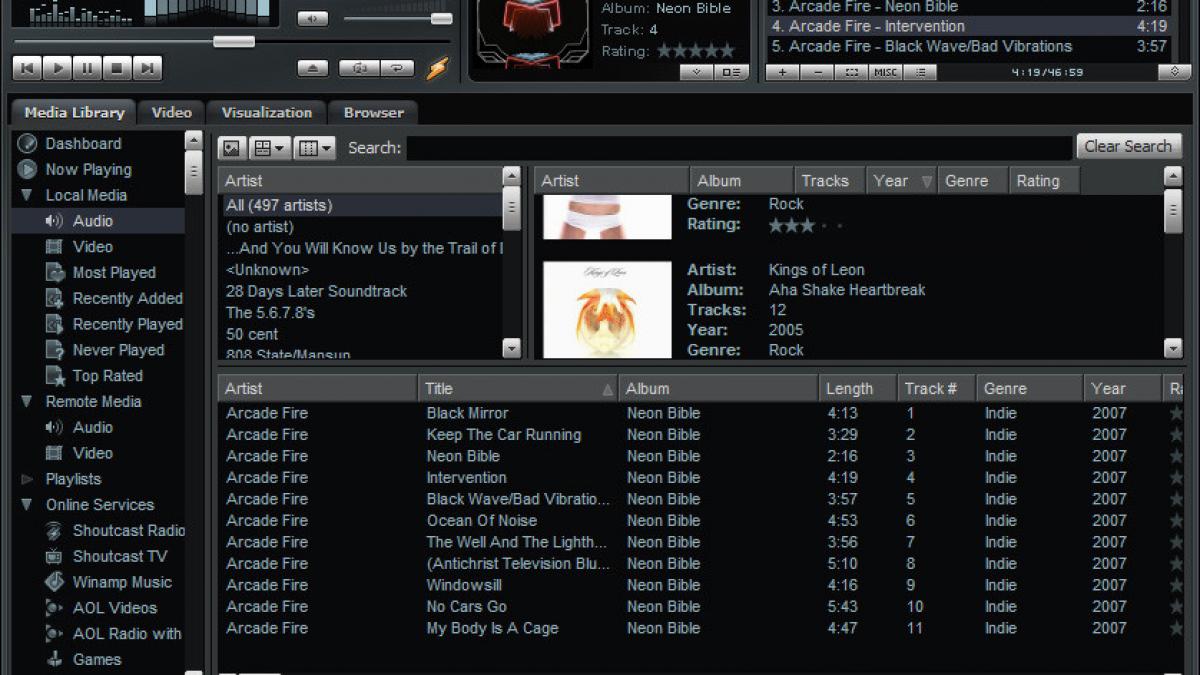Toggle shuffle playback mode
The image size is (1200, 675).
359,69
